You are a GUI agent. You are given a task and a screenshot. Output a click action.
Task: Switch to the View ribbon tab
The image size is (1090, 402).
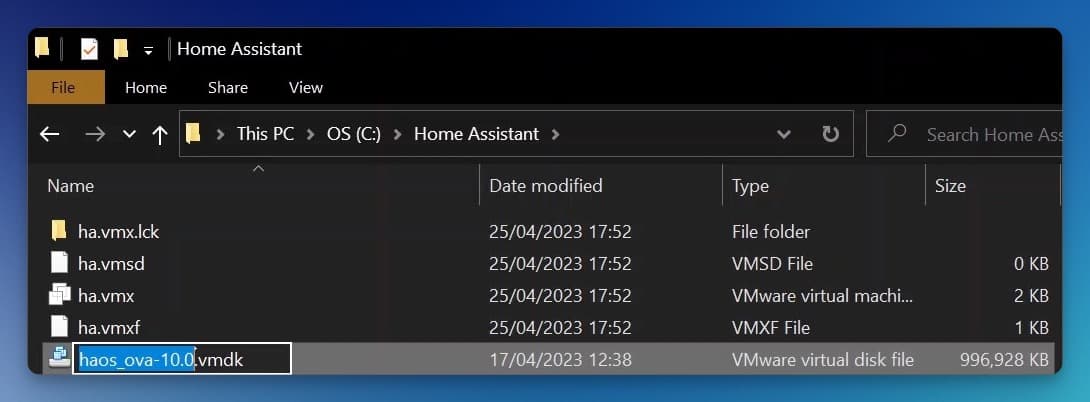click(306, 88)
